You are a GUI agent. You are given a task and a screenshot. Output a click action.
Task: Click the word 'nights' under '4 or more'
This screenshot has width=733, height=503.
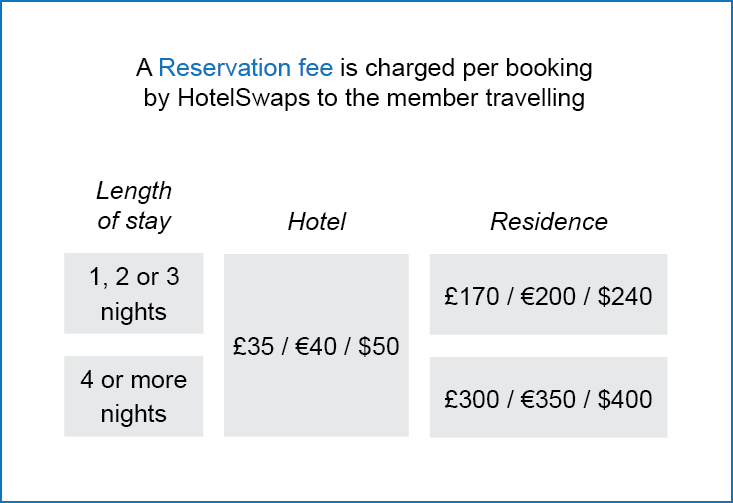[x=134, y=415]
